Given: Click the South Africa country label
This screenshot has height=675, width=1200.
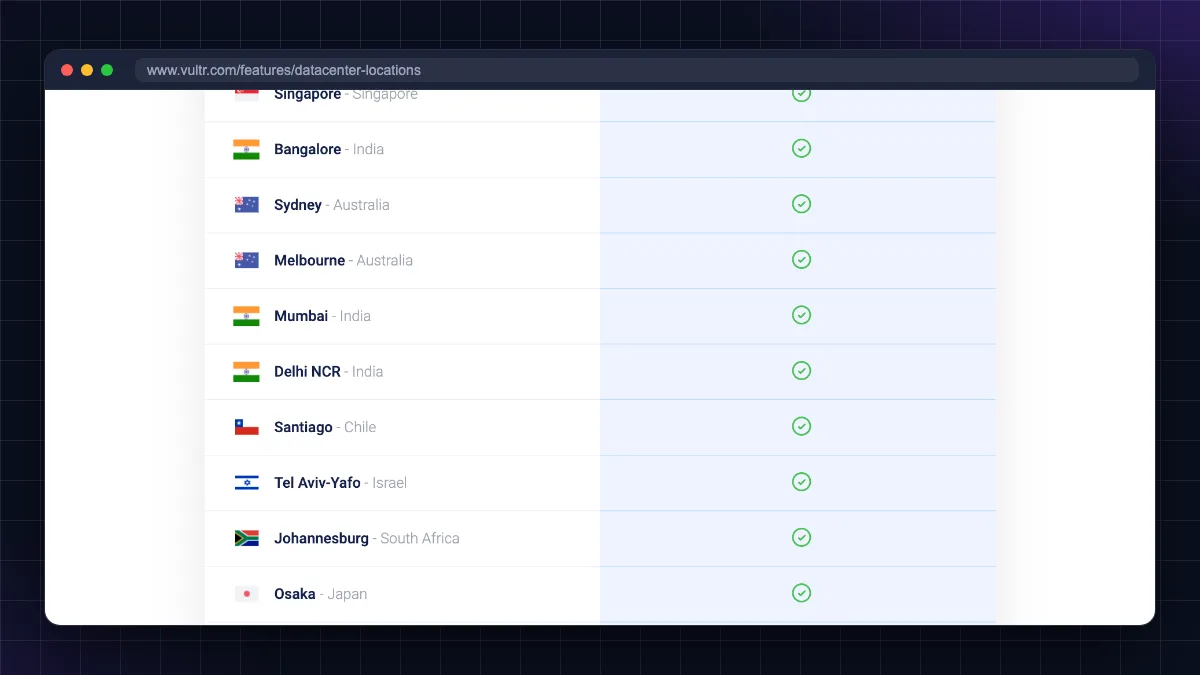Looking at the screenshot, I should 420,538.
